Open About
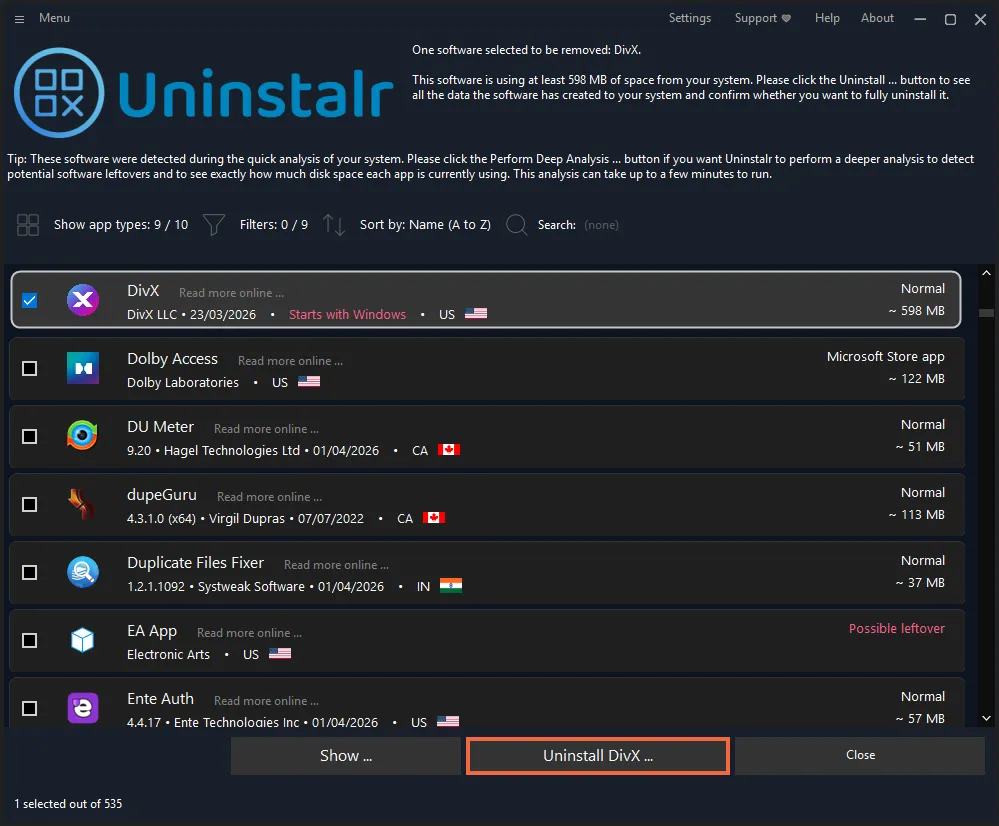The image size is (999, 826). tap(877, 18)
